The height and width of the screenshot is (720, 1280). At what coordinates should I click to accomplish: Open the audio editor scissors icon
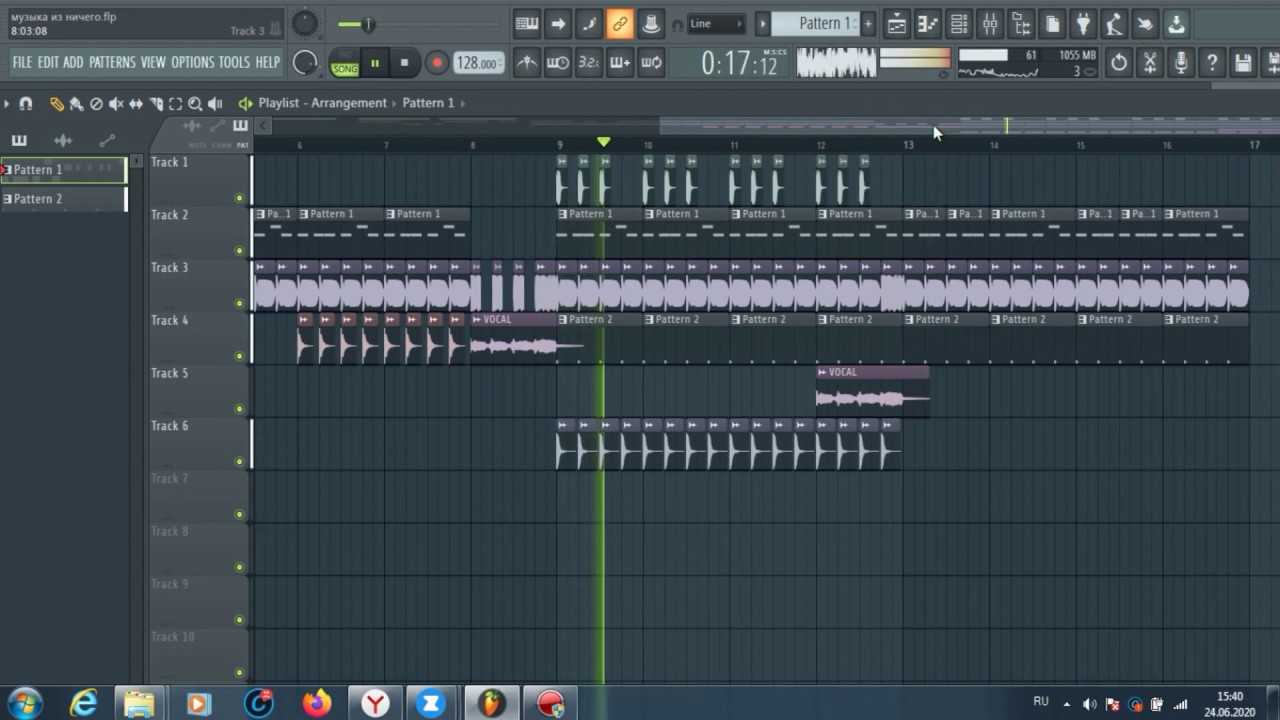tap(1150, 63)
